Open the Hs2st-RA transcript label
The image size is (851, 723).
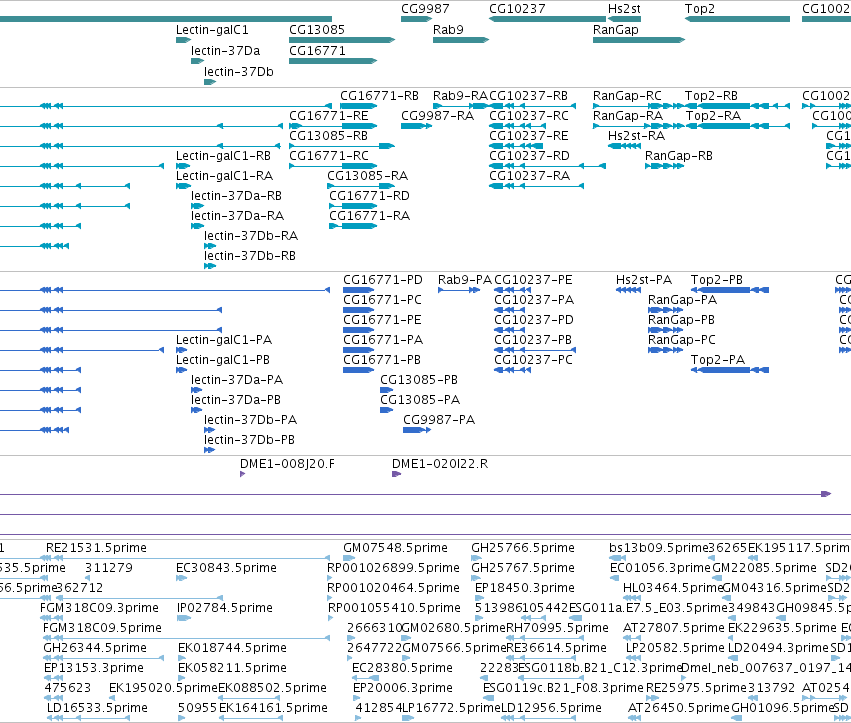tap(637, 136)
